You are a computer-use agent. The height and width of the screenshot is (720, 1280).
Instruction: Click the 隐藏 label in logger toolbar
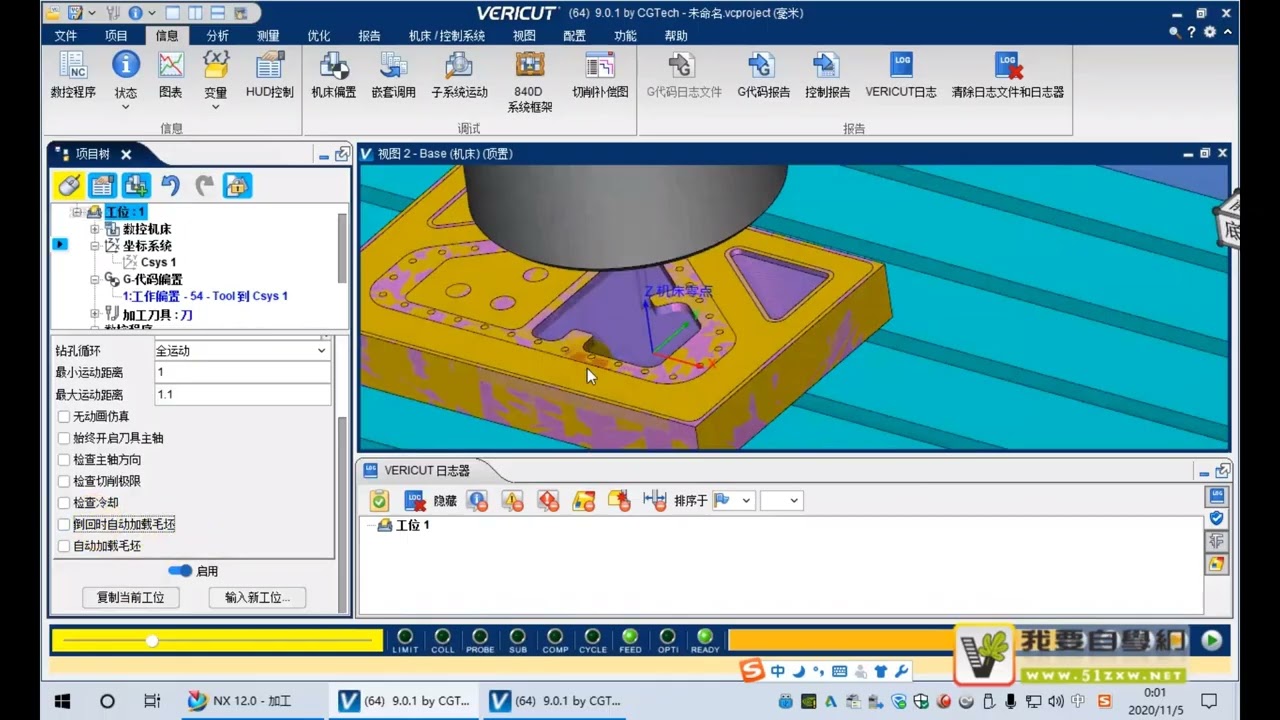pyautogui.click(x=445, y=501)
